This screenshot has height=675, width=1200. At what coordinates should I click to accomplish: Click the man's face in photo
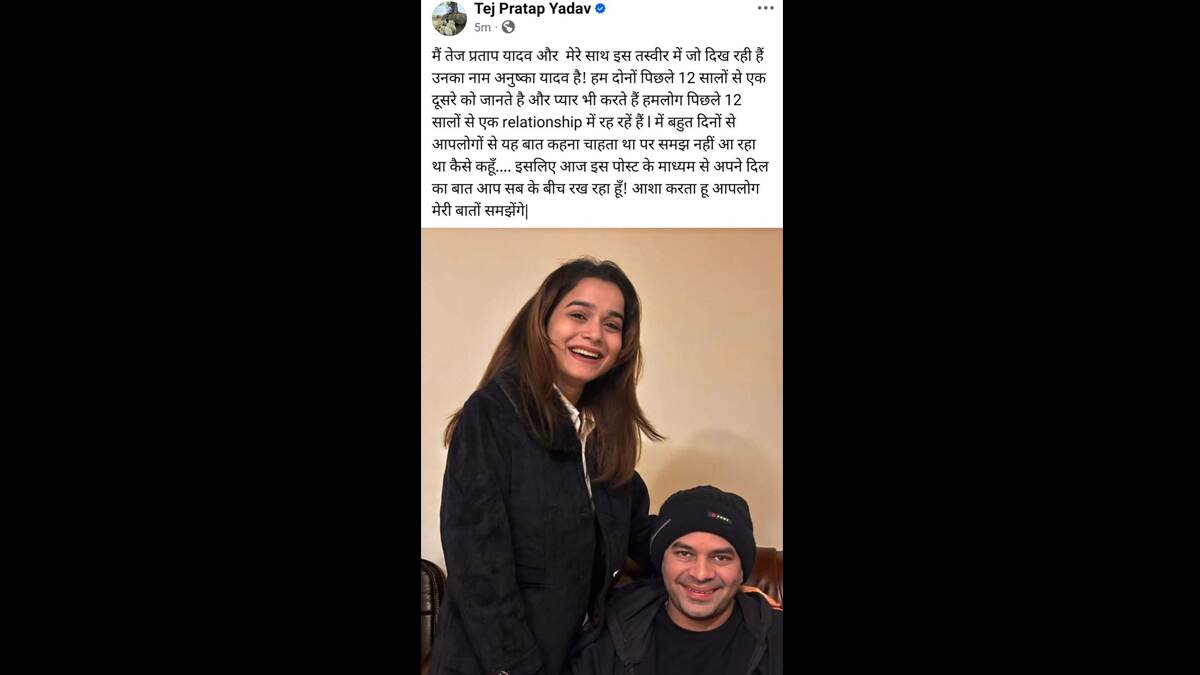coord(701,578)
